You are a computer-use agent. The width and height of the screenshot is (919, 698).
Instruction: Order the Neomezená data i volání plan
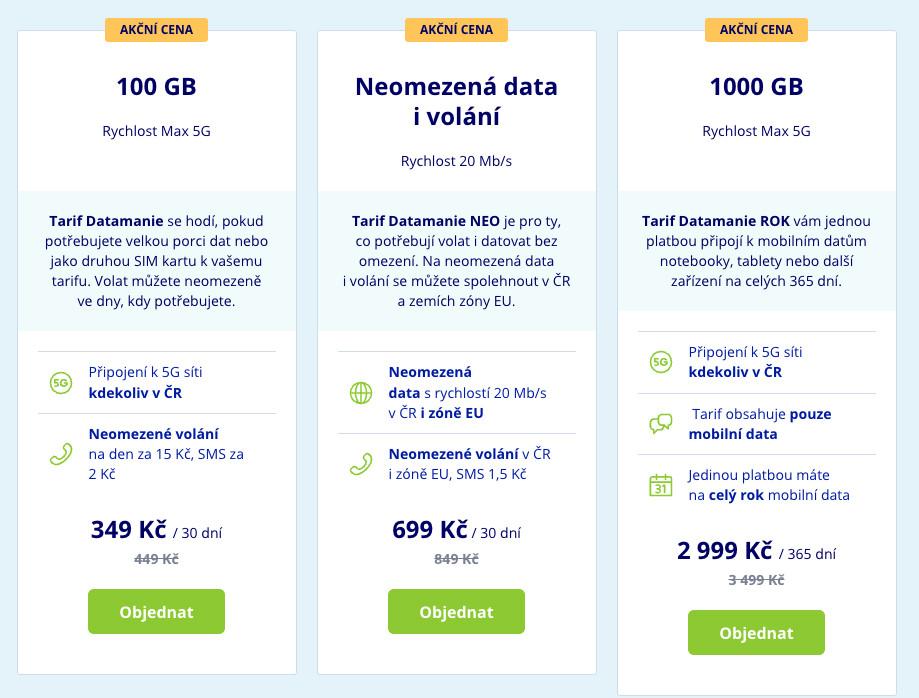click(457, 612)
